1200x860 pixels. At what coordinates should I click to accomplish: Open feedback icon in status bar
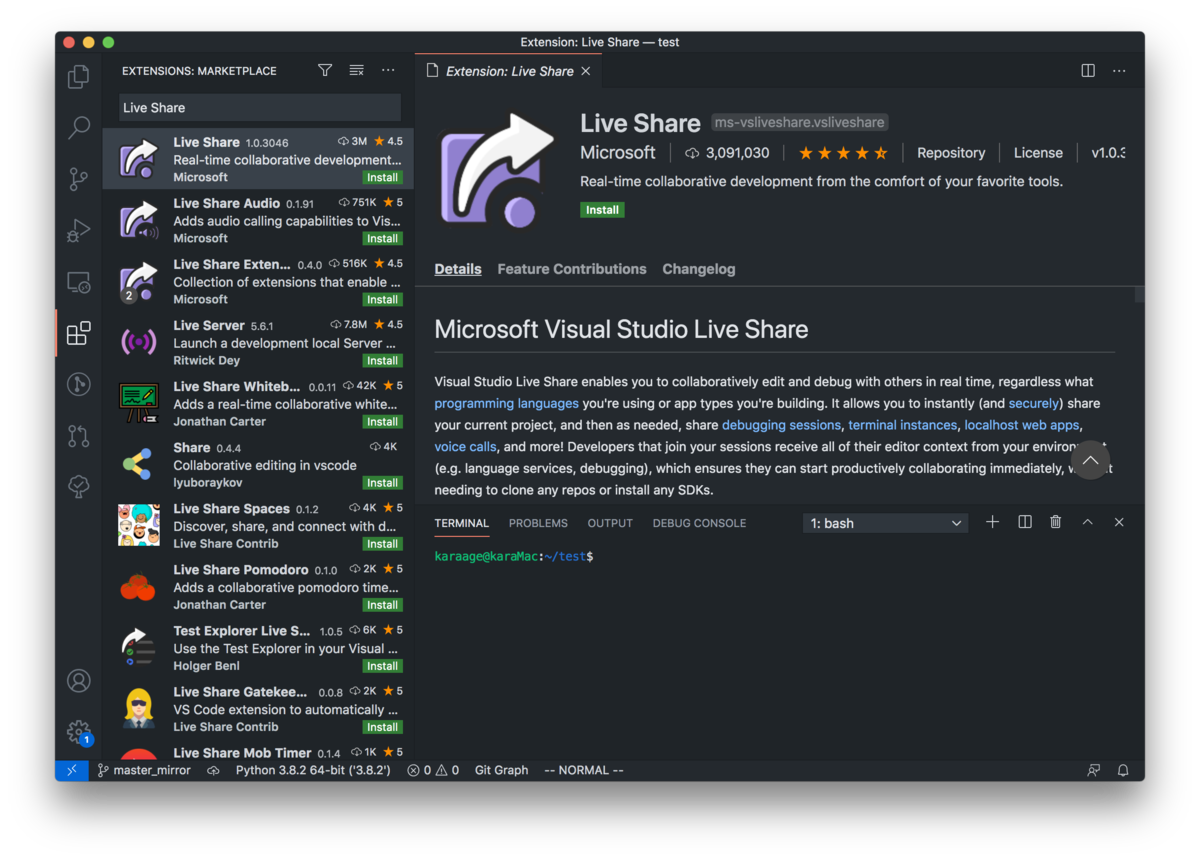1094,770
